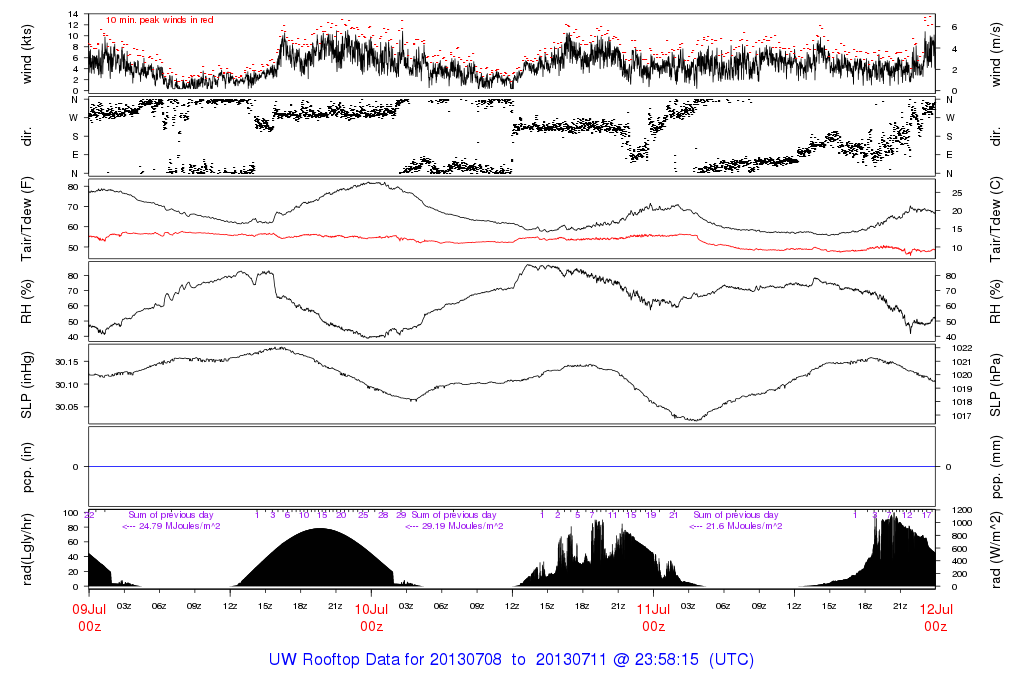
Task: Click the "1200" W/m^2 tick value
Action: [961, 510]
